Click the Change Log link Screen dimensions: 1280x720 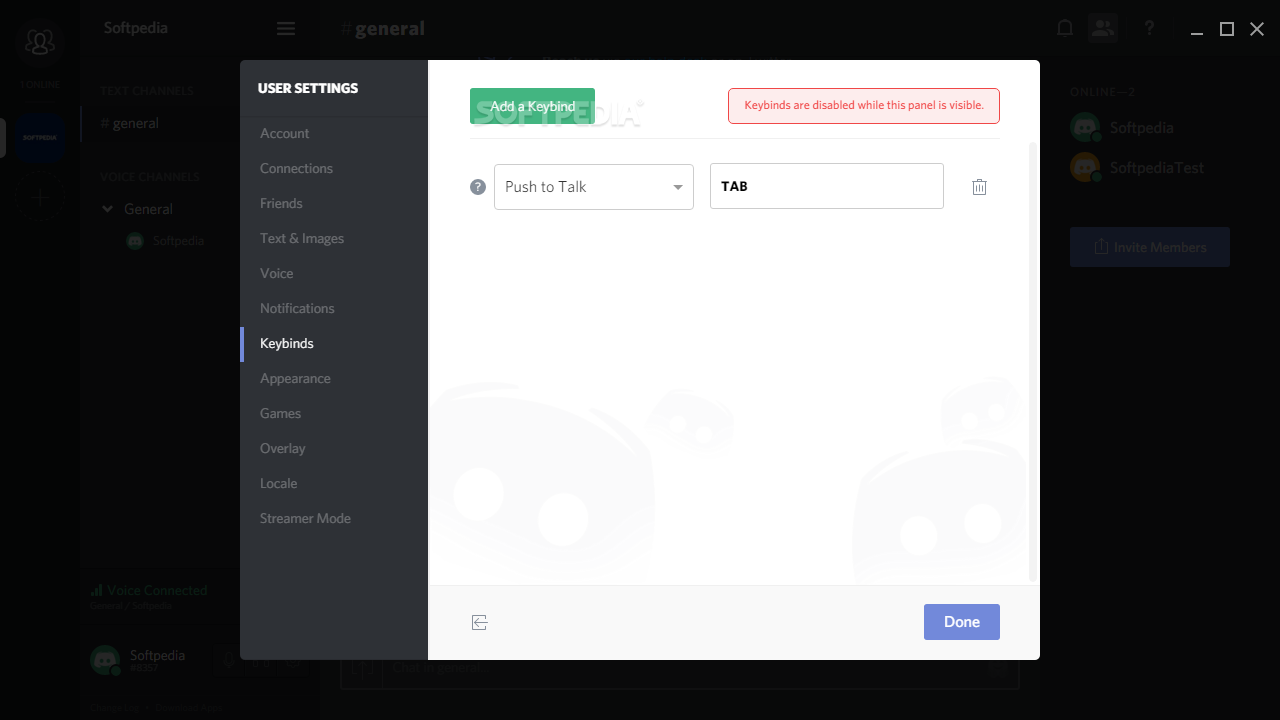tap(115, 707)
